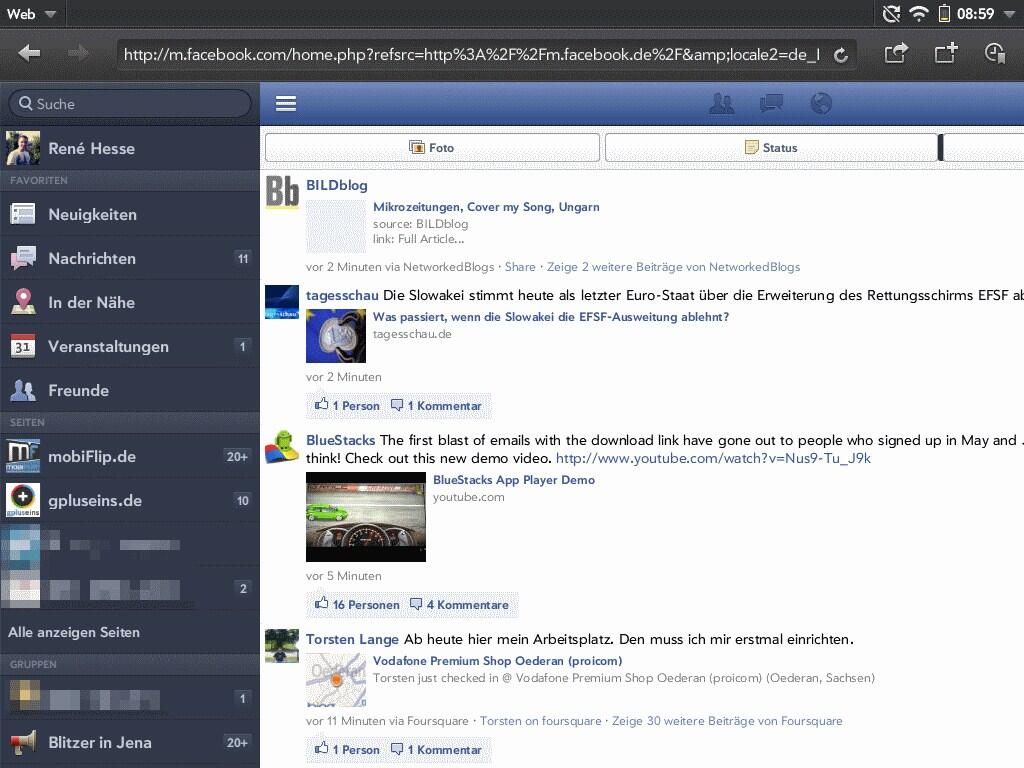Click Alle anzeigen Seiten
Image resolution: width=1024 pixels, height=768 pixels.
point(74,632)
